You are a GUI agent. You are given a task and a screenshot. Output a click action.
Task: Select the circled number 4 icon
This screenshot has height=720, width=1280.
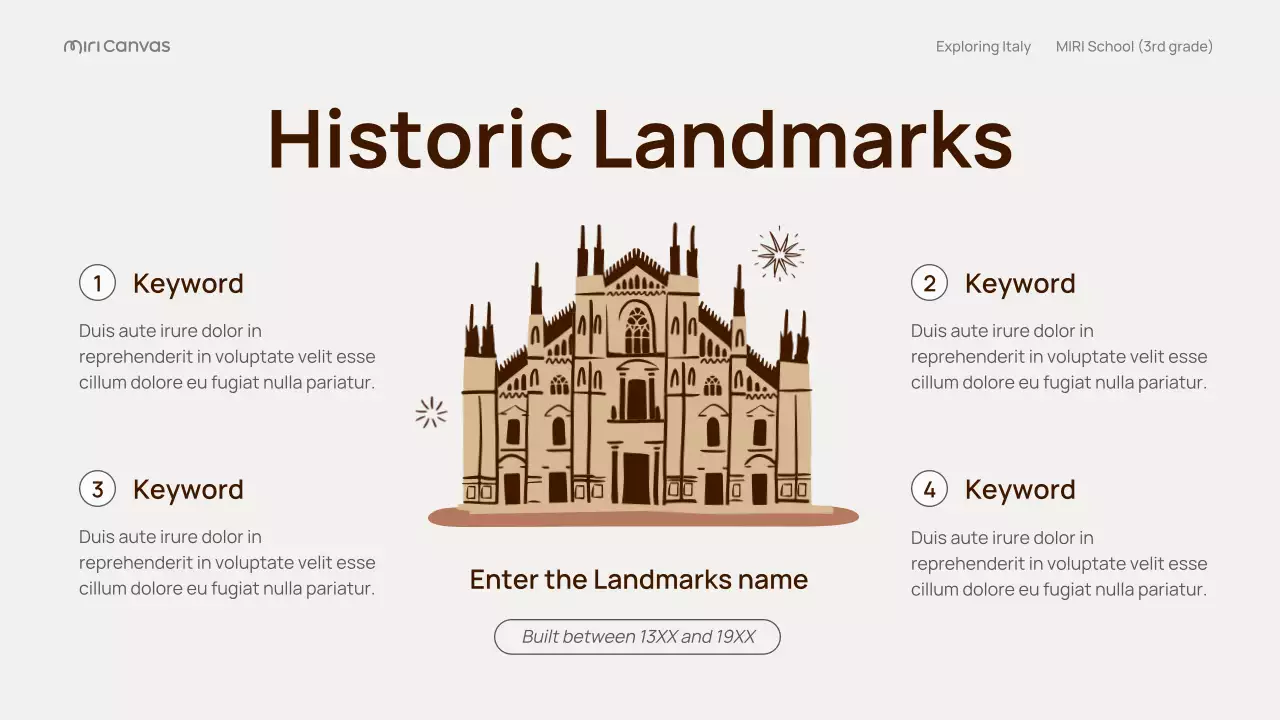929,489
